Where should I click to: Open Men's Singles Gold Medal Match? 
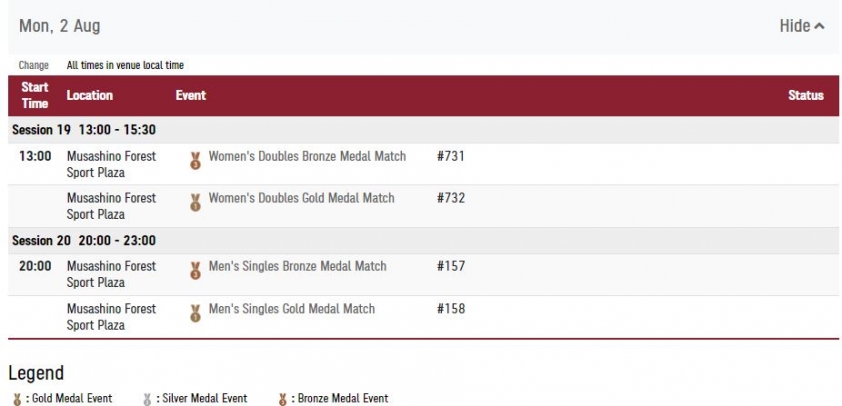[292, 309]
